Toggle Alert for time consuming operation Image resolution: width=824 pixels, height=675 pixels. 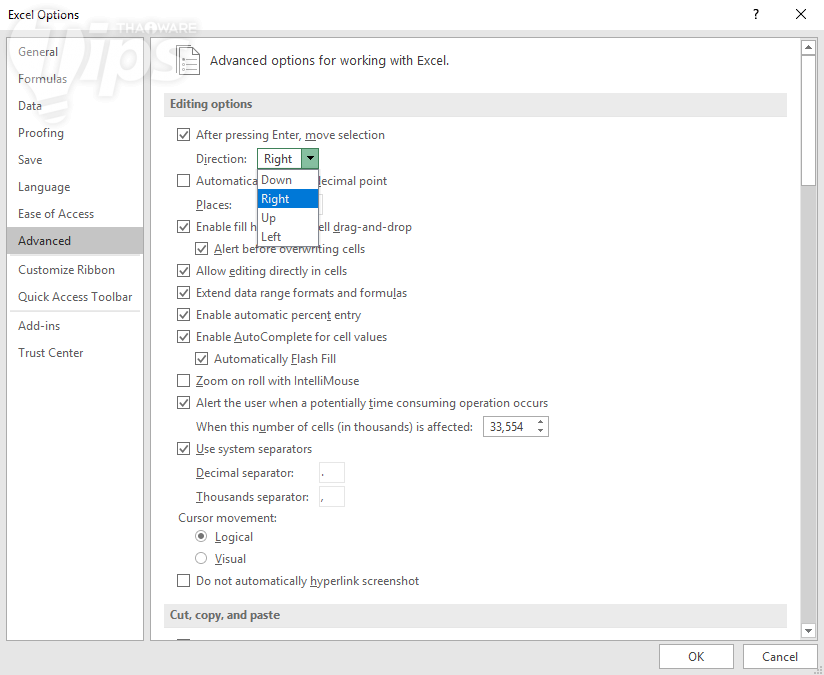click(x=183, y=403)
